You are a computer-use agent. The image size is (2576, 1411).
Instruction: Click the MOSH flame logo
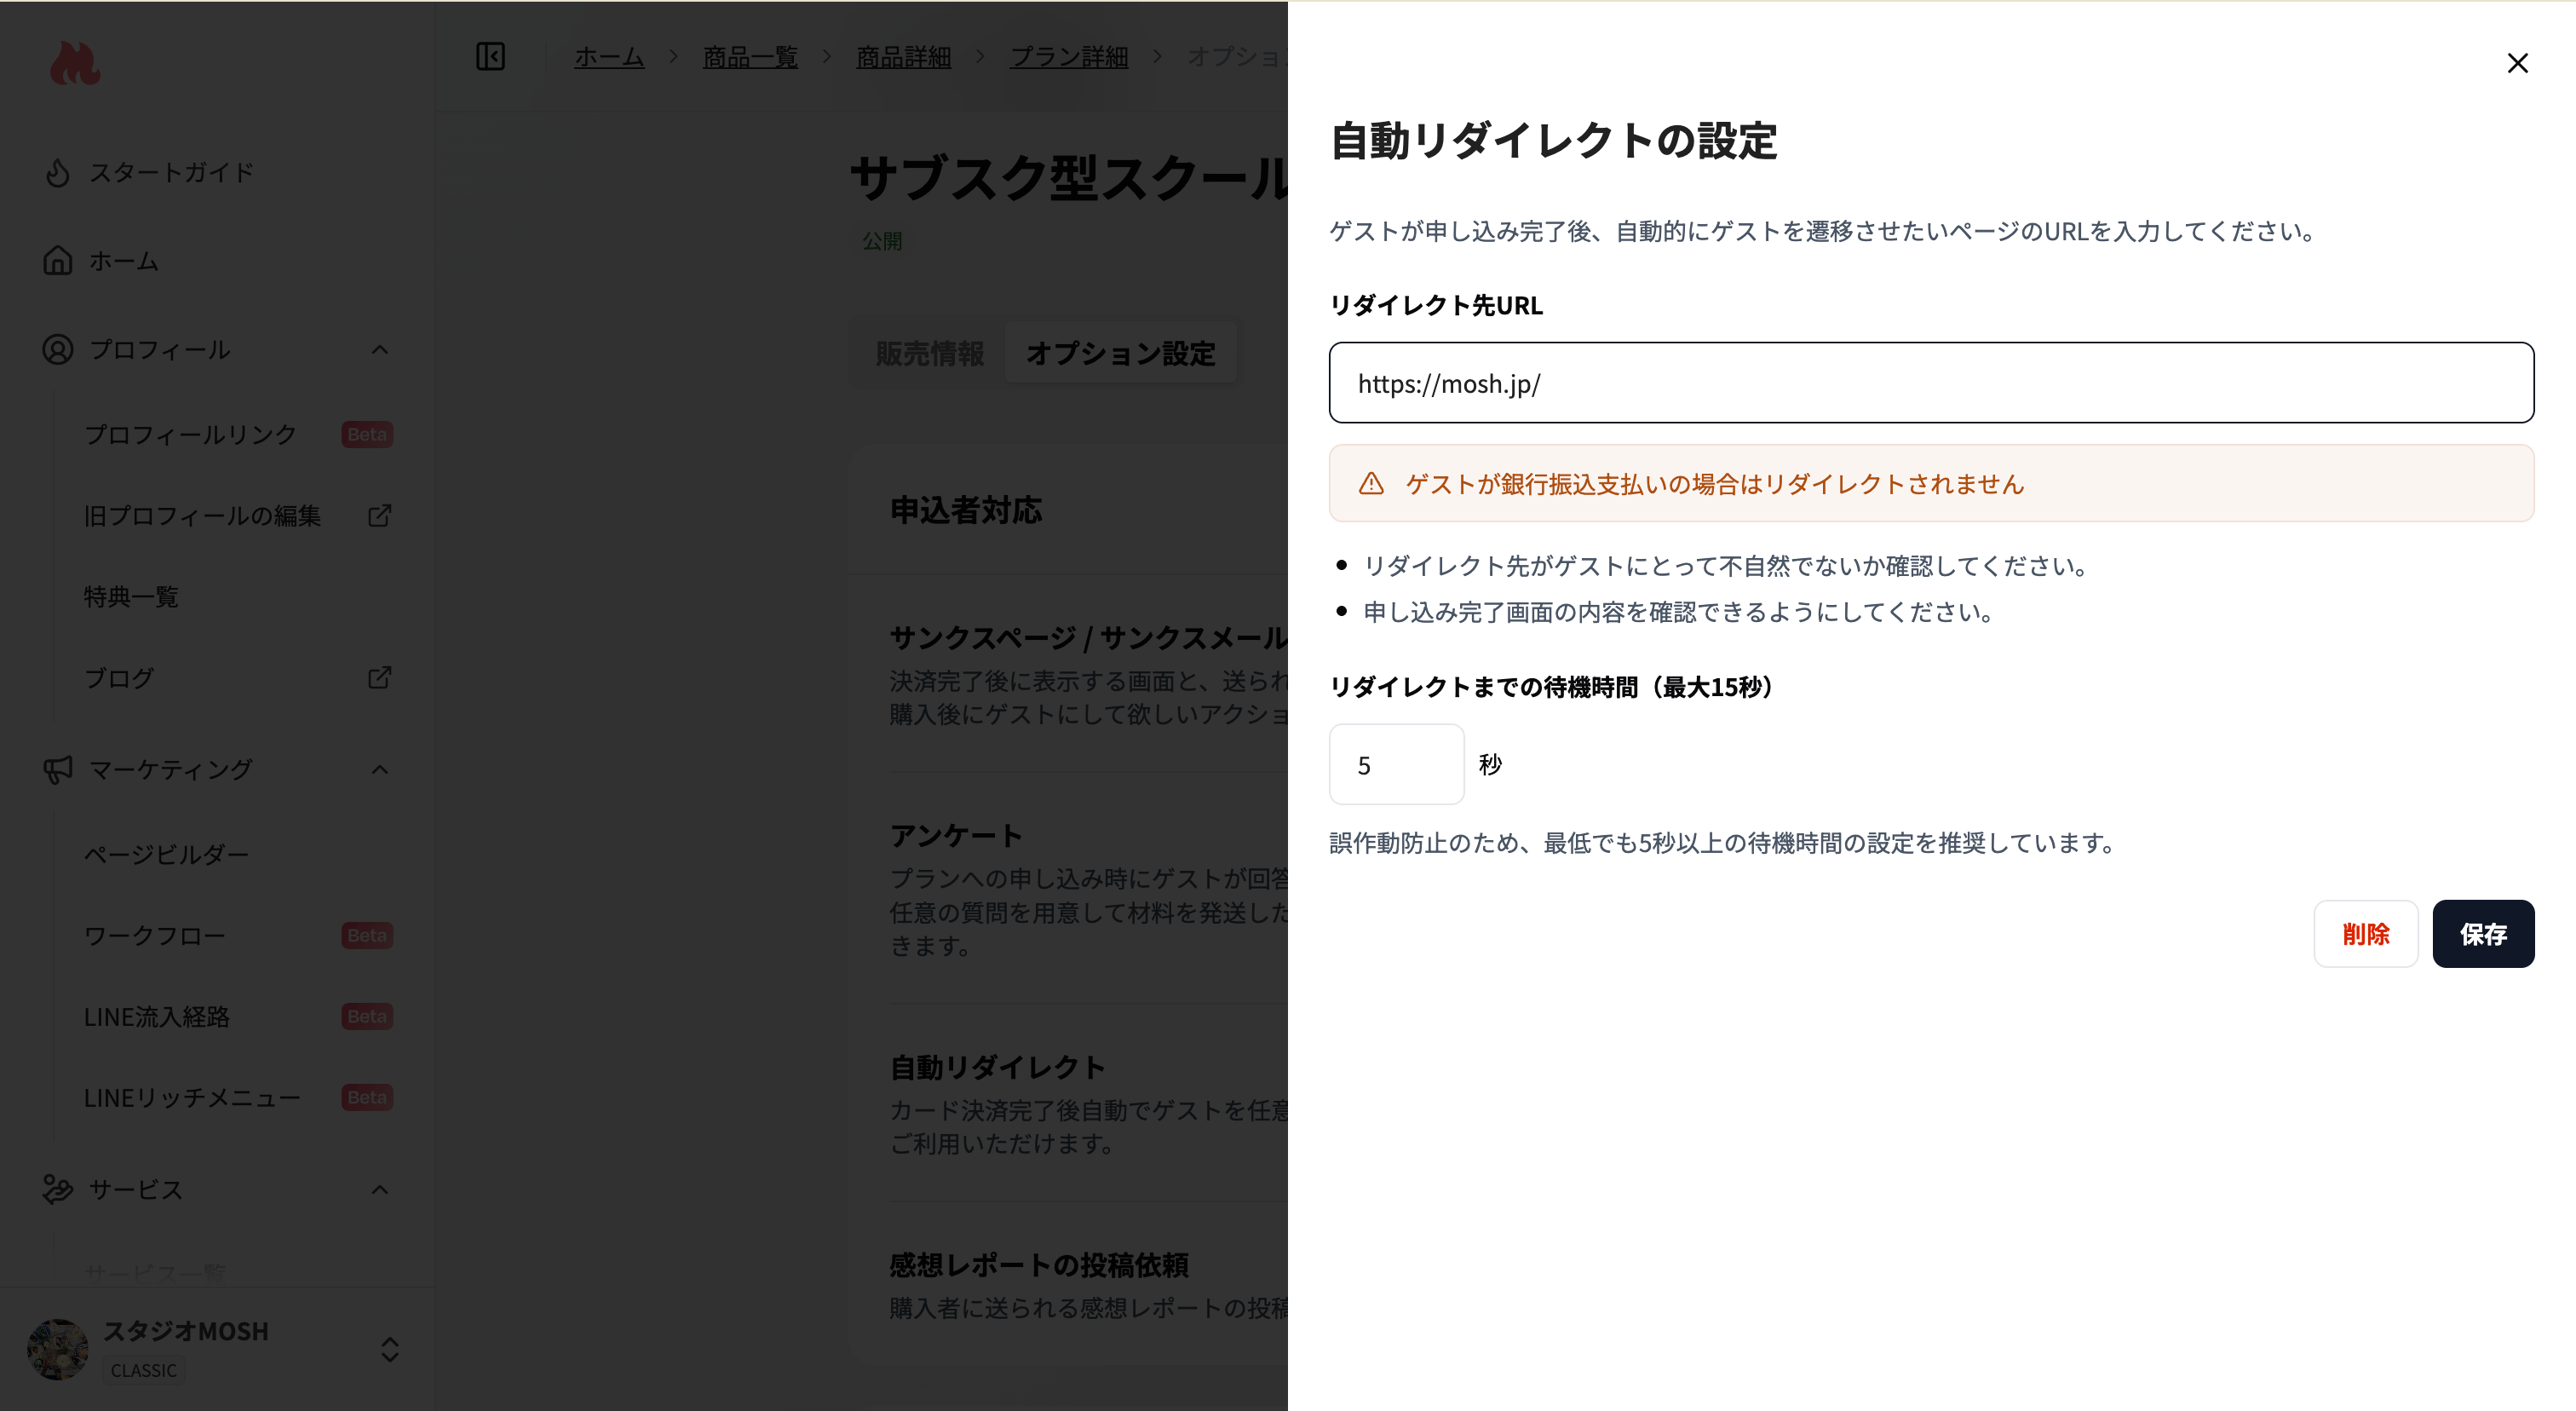point(75,63)
